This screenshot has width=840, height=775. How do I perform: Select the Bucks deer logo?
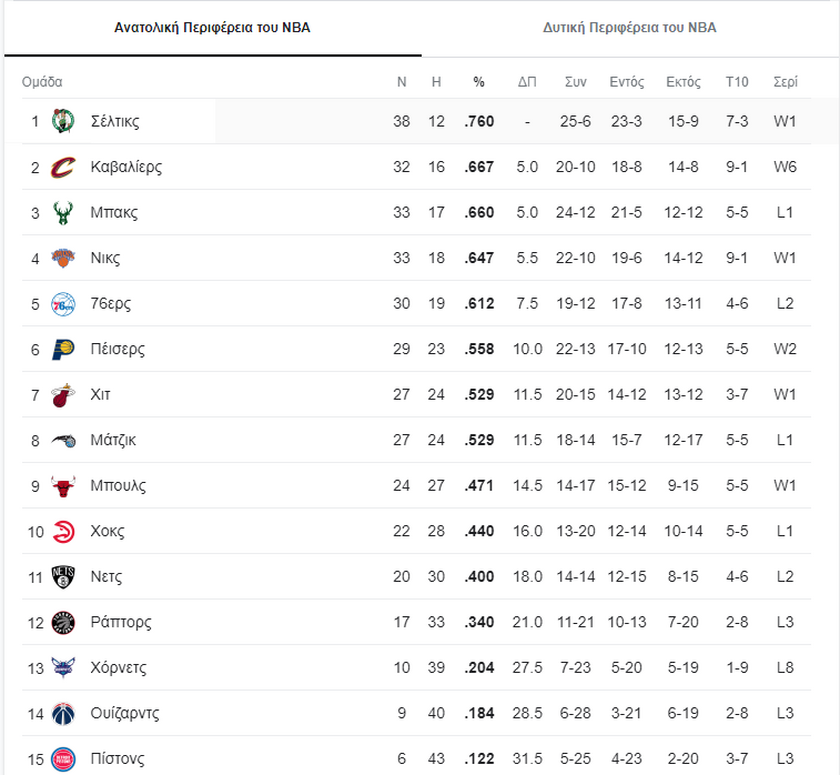click(x=63, y=212)
